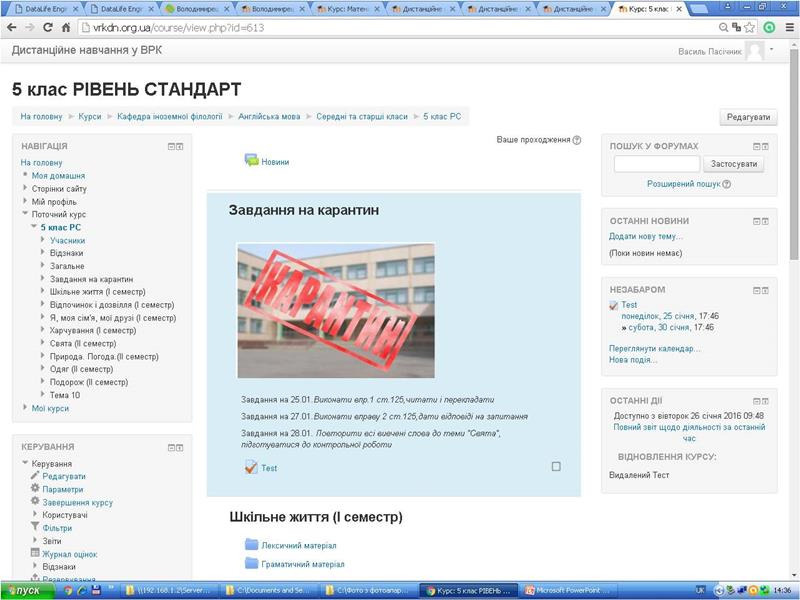Screen dimensions: 800x600
Task: Click the user avatar picture in header
Action: (755, 51)
